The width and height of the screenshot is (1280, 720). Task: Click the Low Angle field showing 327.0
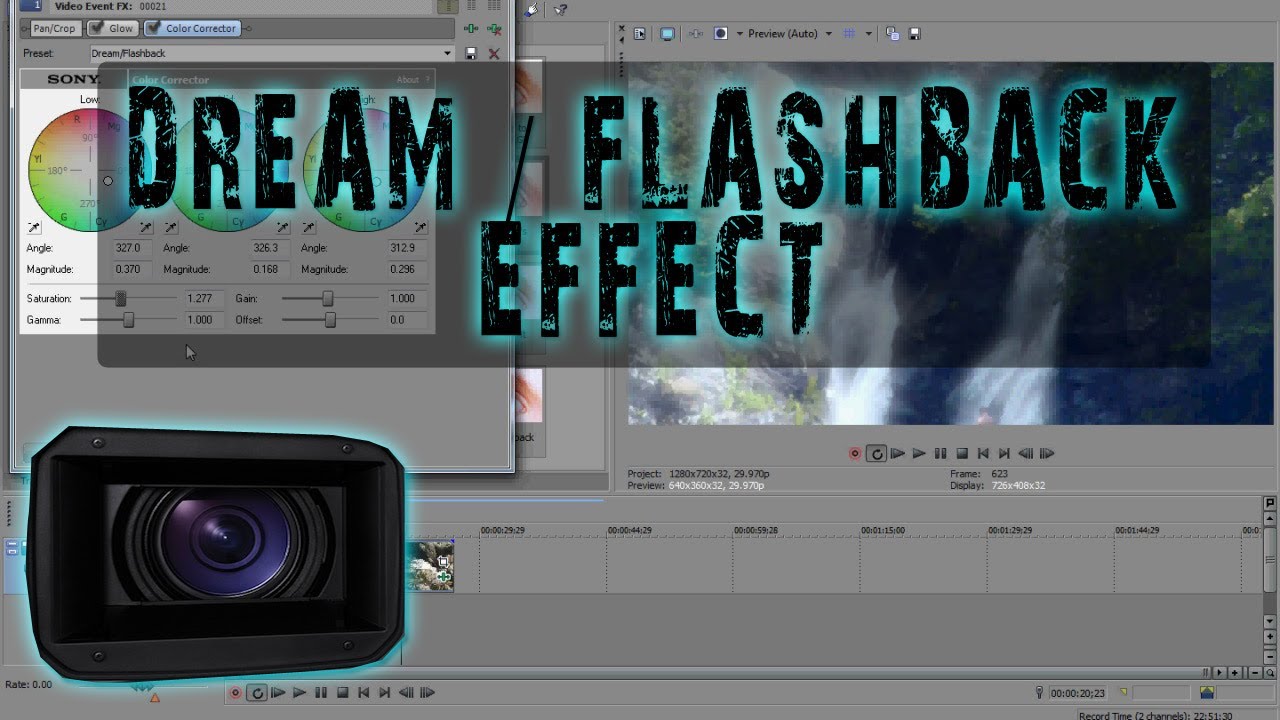[x=134, y=248]
